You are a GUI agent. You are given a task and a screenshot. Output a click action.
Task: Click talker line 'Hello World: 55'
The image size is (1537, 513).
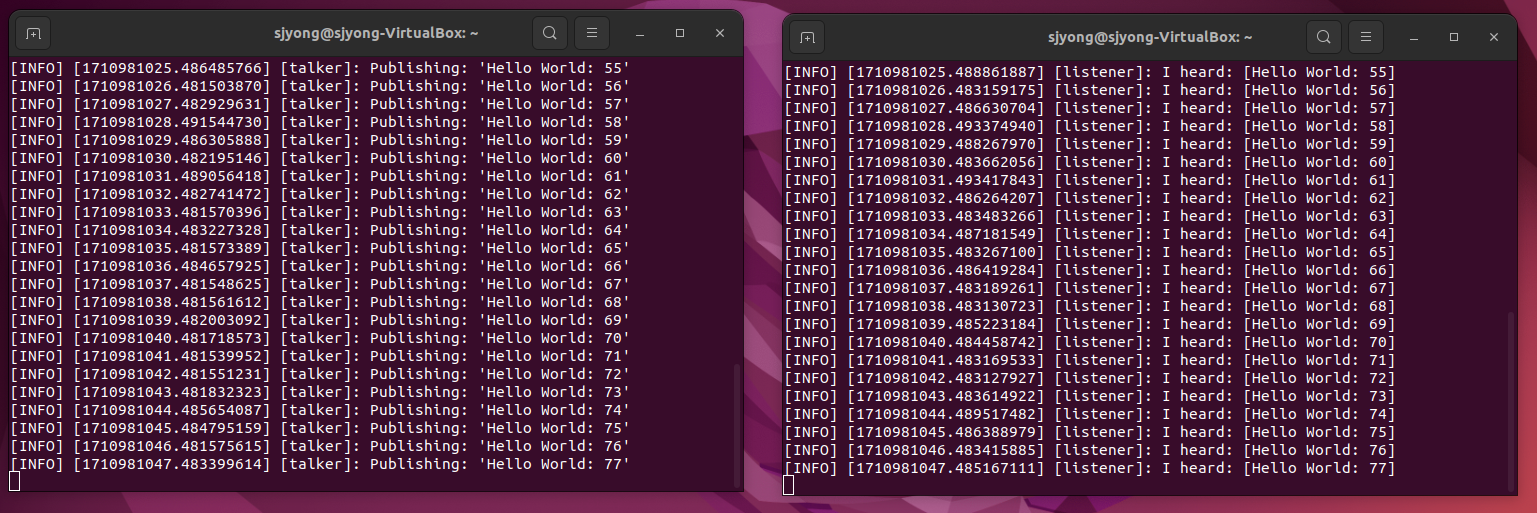click(319, 68)
